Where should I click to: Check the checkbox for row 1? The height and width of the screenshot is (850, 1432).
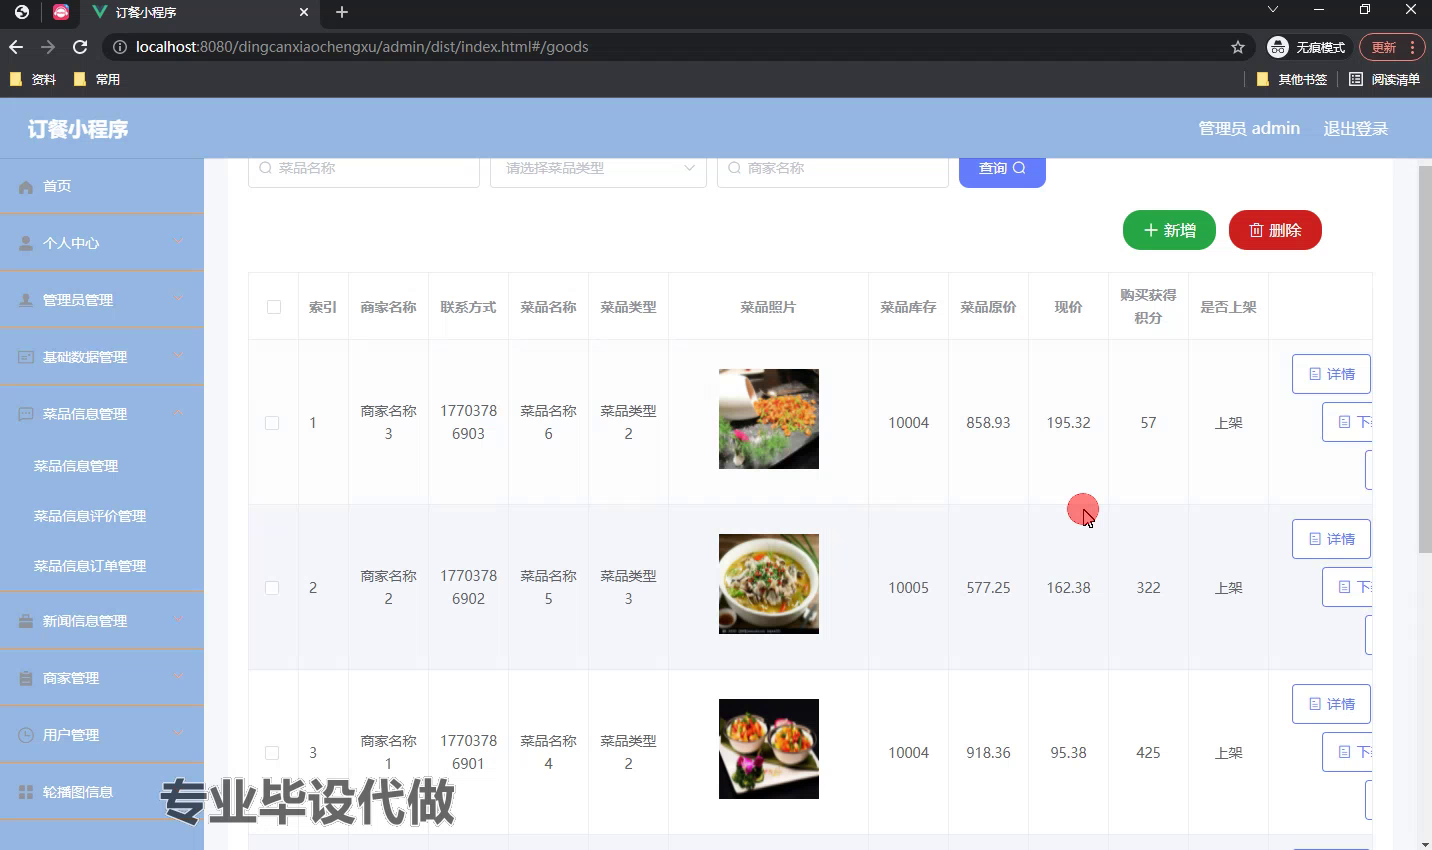(x=272, y=423)
